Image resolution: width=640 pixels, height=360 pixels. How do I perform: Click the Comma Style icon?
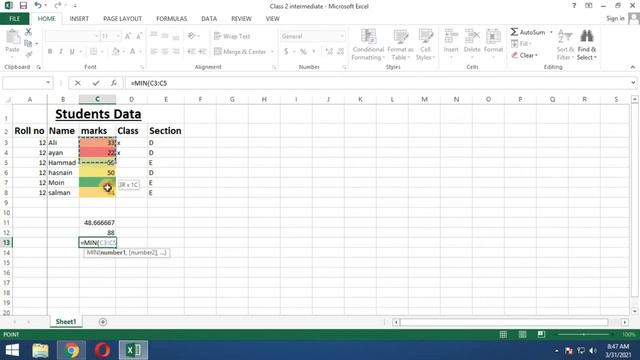click(314, 51)
